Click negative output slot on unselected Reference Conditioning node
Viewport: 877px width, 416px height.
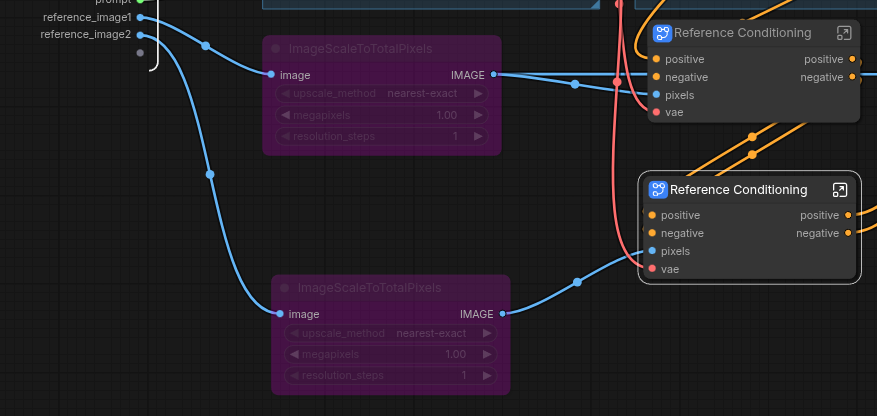852,77
